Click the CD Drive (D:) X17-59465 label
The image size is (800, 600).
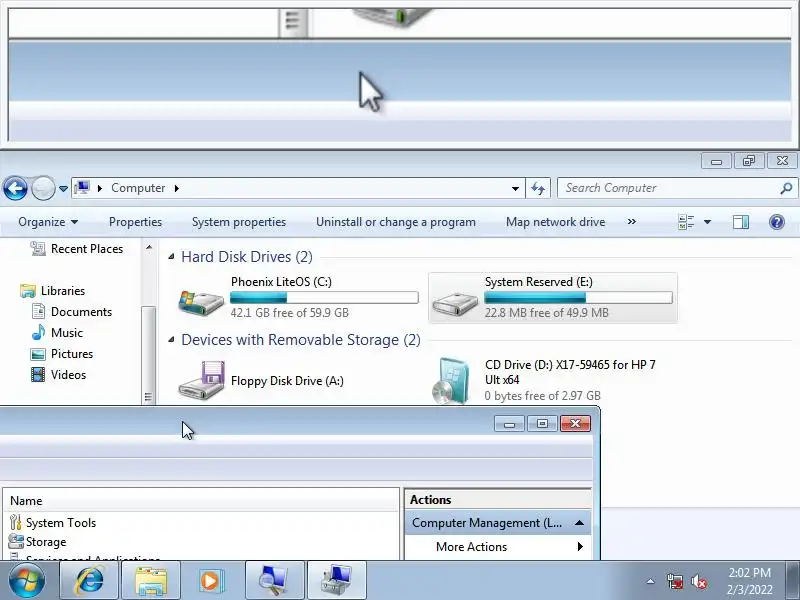pos(570,372)
